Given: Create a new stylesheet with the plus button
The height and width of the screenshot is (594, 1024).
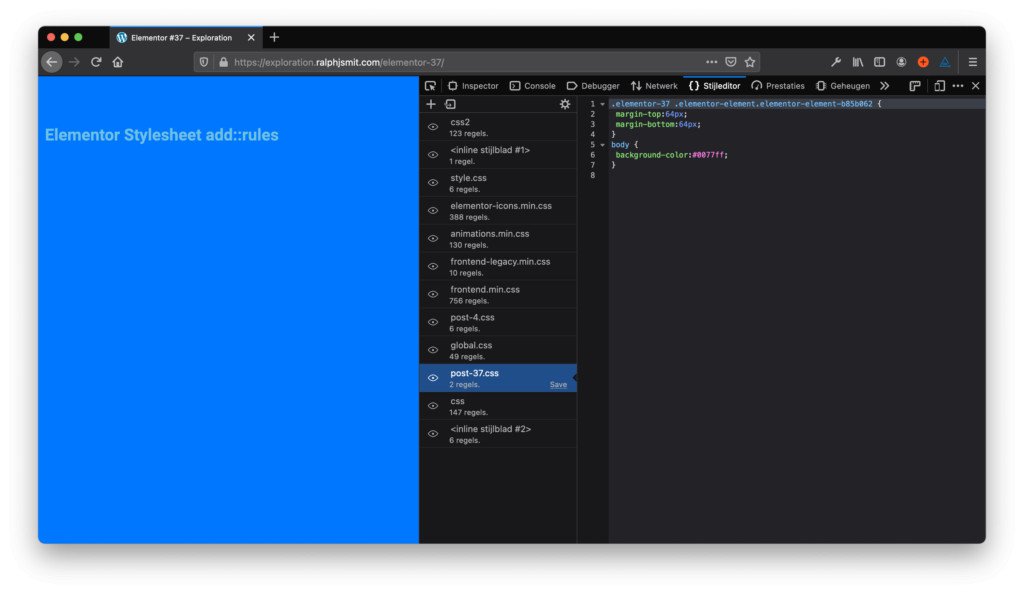Looking at the screenshot, I should click(431, 104).
